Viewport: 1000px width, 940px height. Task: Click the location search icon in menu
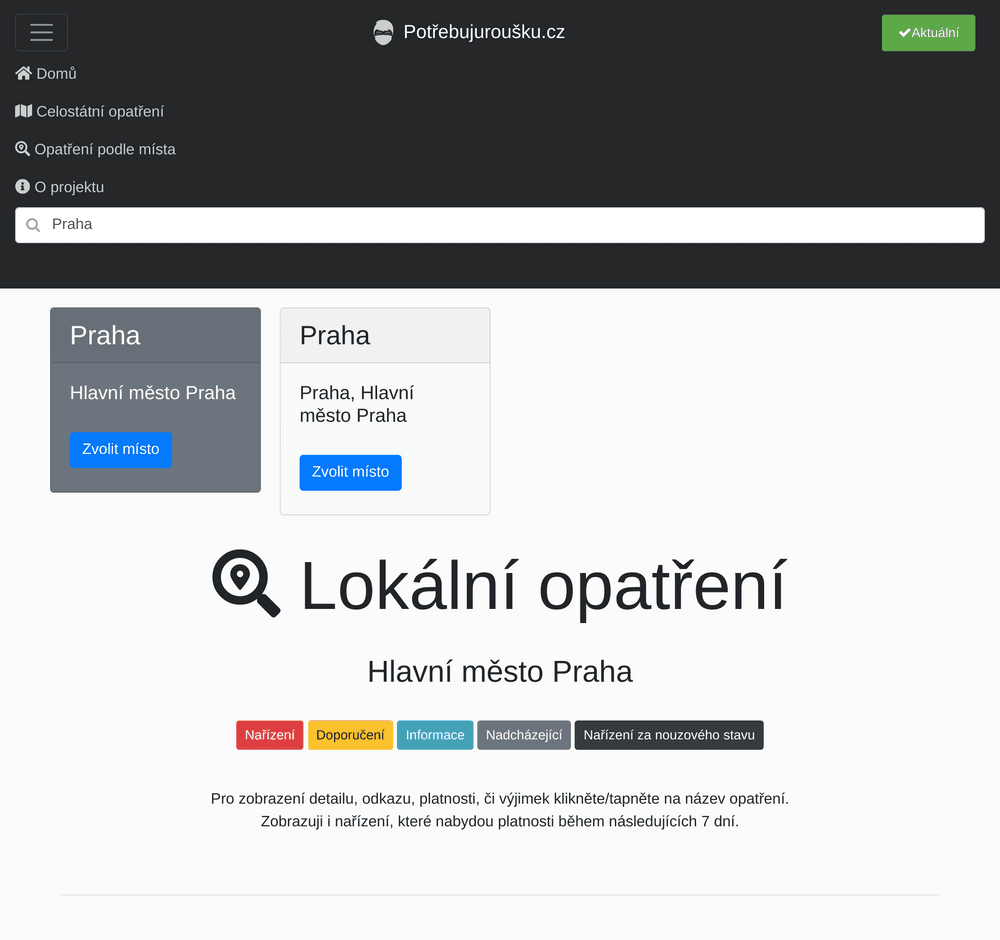[x=23, y=149]
